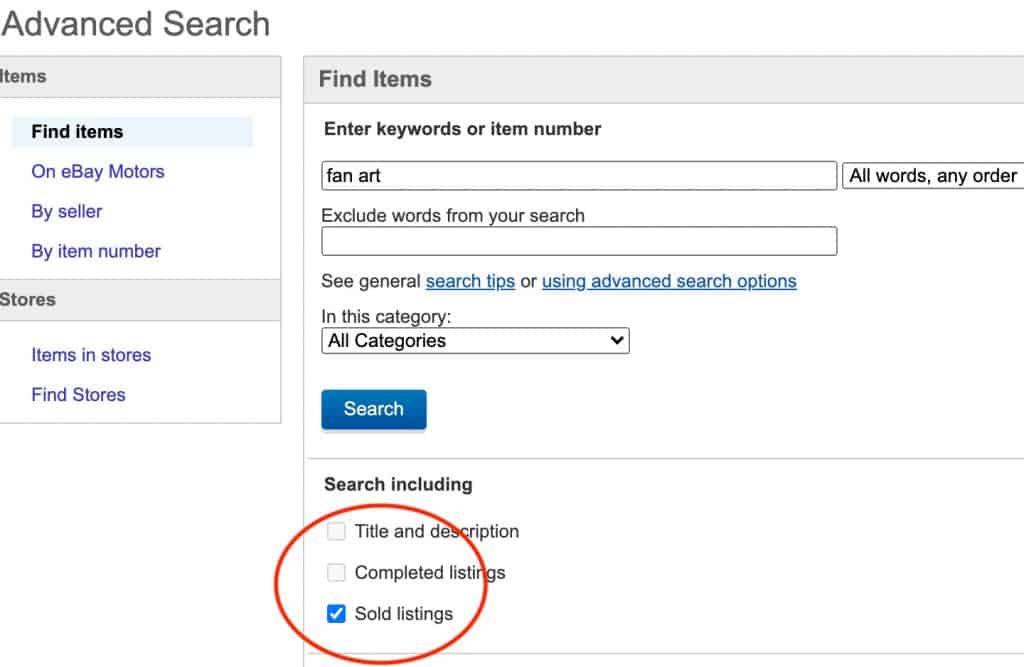Click the 'Find Items' panel heading
Viewport: 1024px width, 667px height.
coord(375,79)
